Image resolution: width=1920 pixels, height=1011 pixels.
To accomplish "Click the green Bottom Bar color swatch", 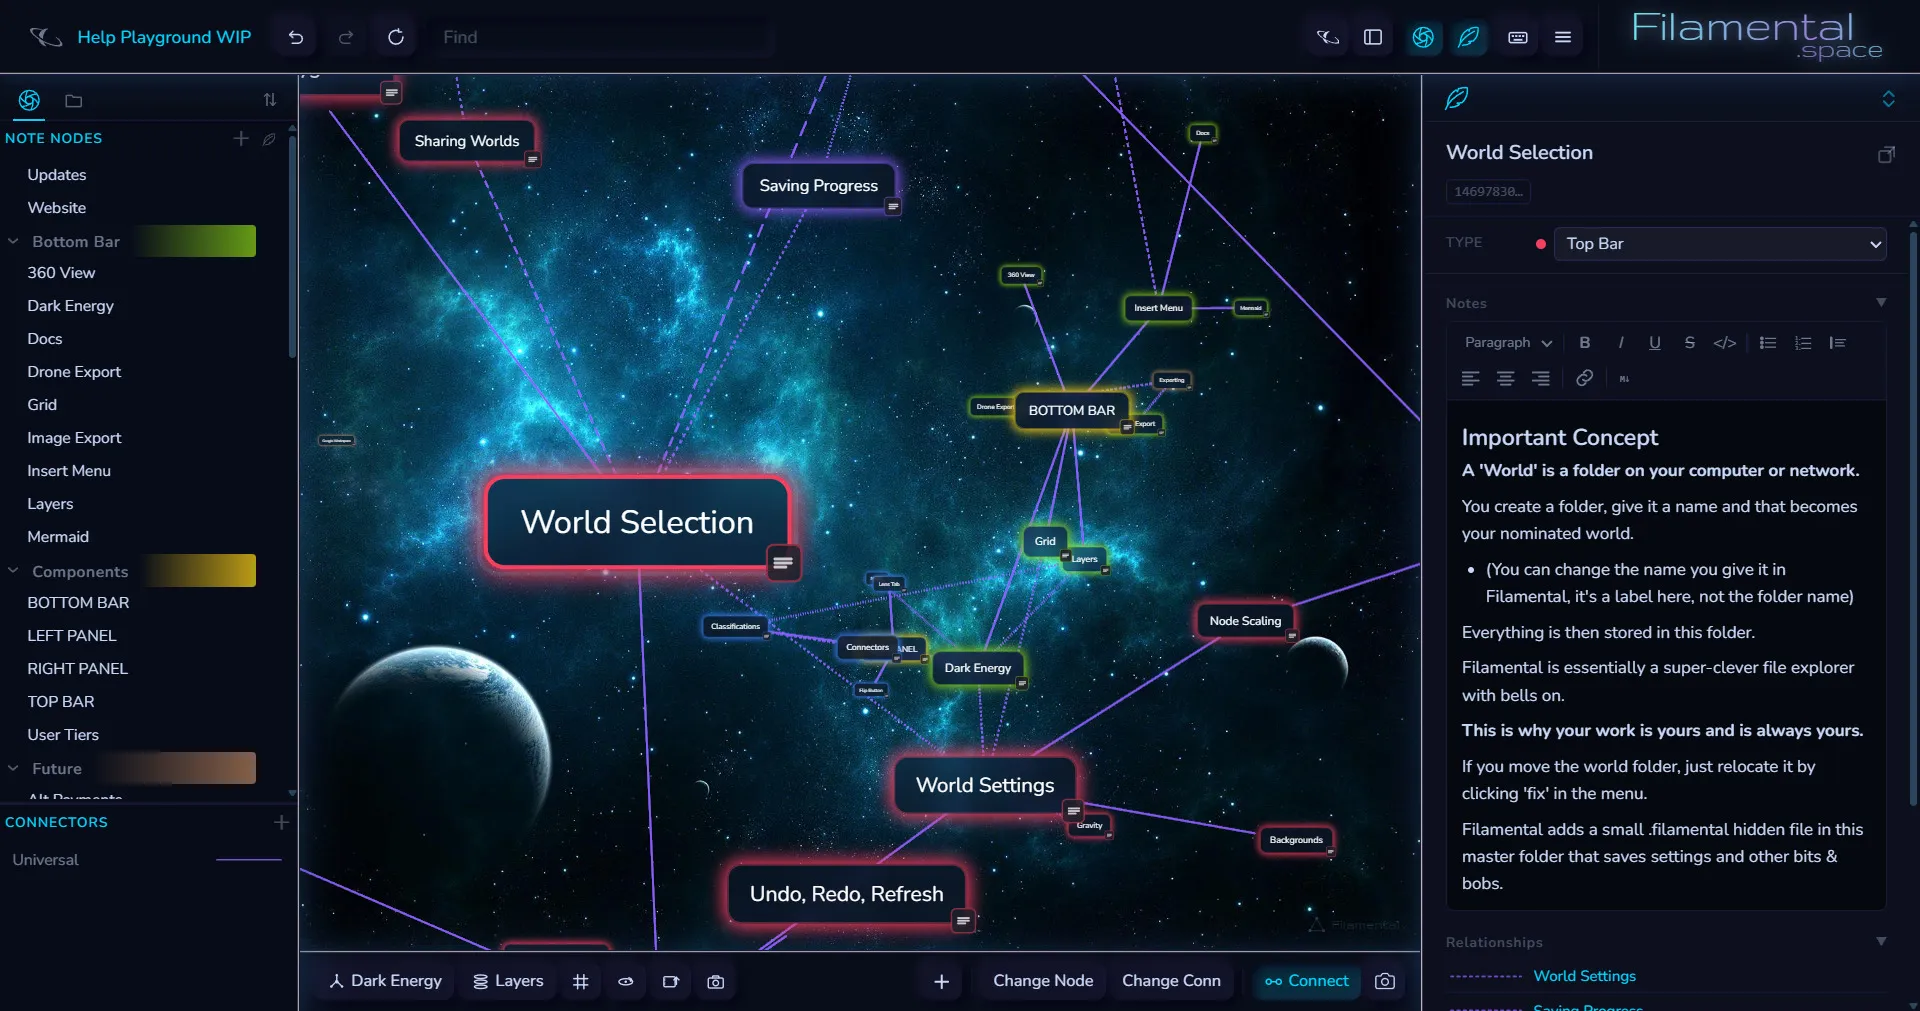I will pyautogui.click(x=196, y=241).
